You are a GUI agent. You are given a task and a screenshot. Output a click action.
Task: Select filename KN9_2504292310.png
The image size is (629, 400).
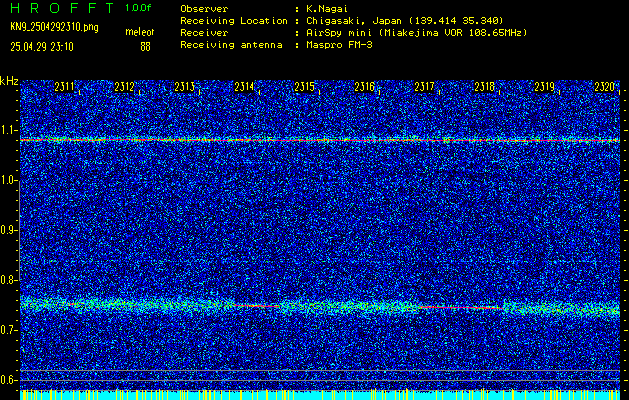(54, 27)
